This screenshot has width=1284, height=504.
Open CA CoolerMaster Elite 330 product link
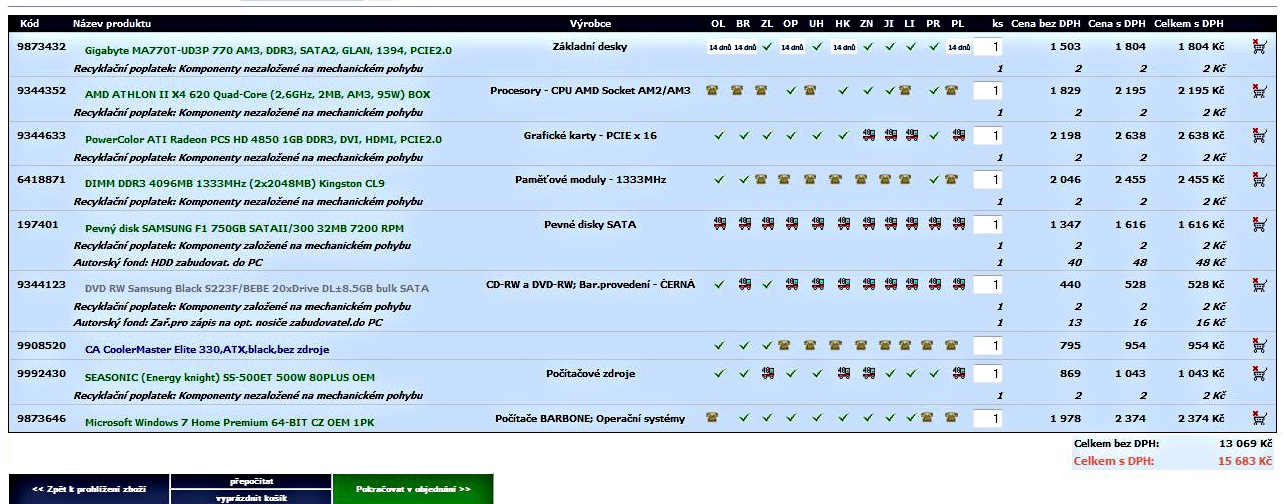coord(207,350)
